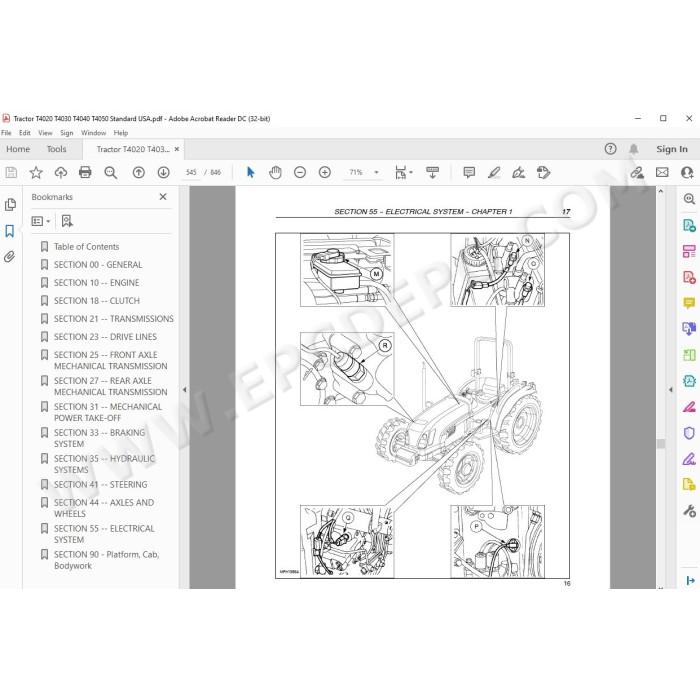Click the vertical scrollbar thumb
Viewport: 700px width, 700px height.
(661, 443)
